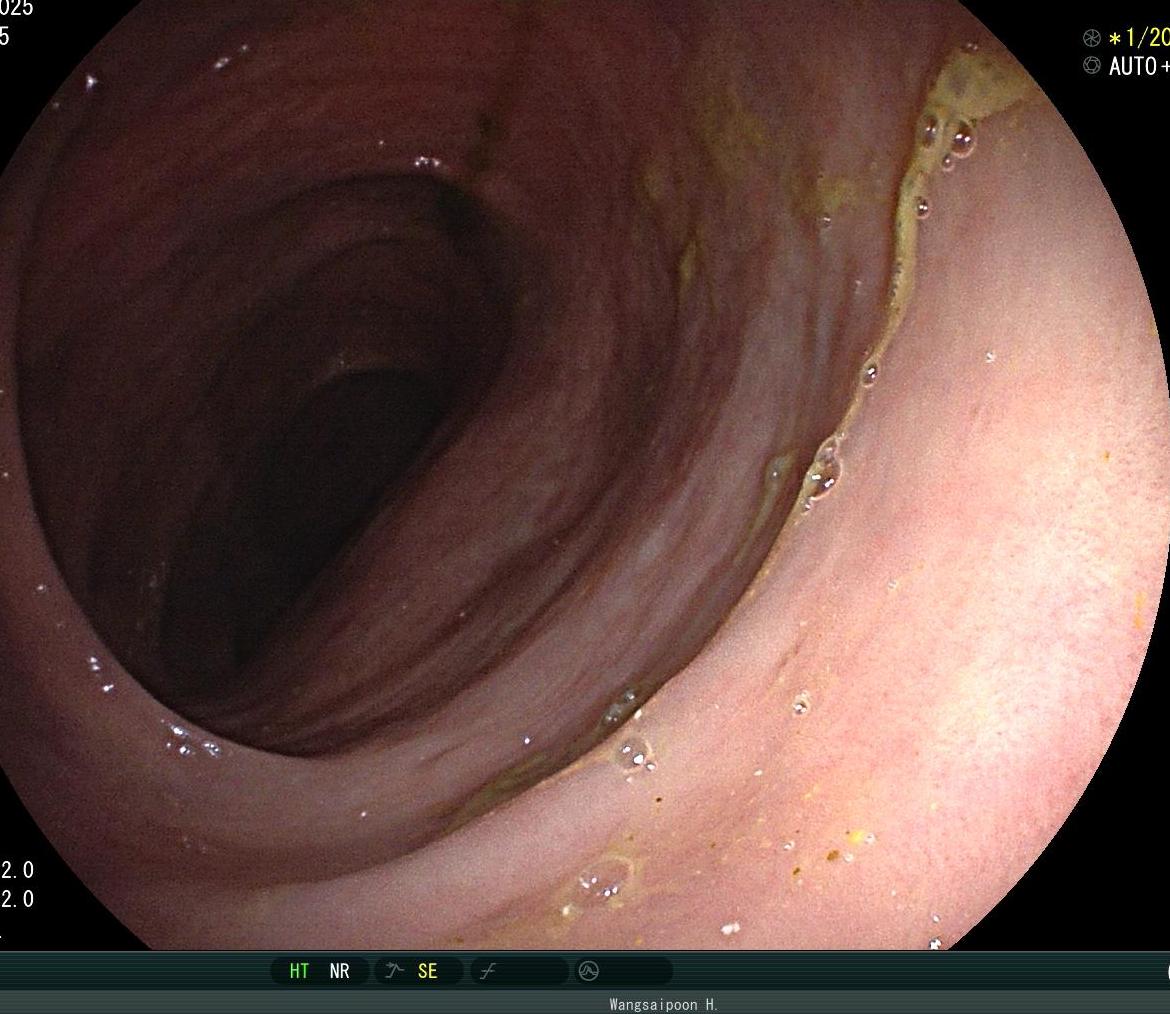
Task: Click the iris aperture icon beside AUTO
Action: [x=1092, y=66]
